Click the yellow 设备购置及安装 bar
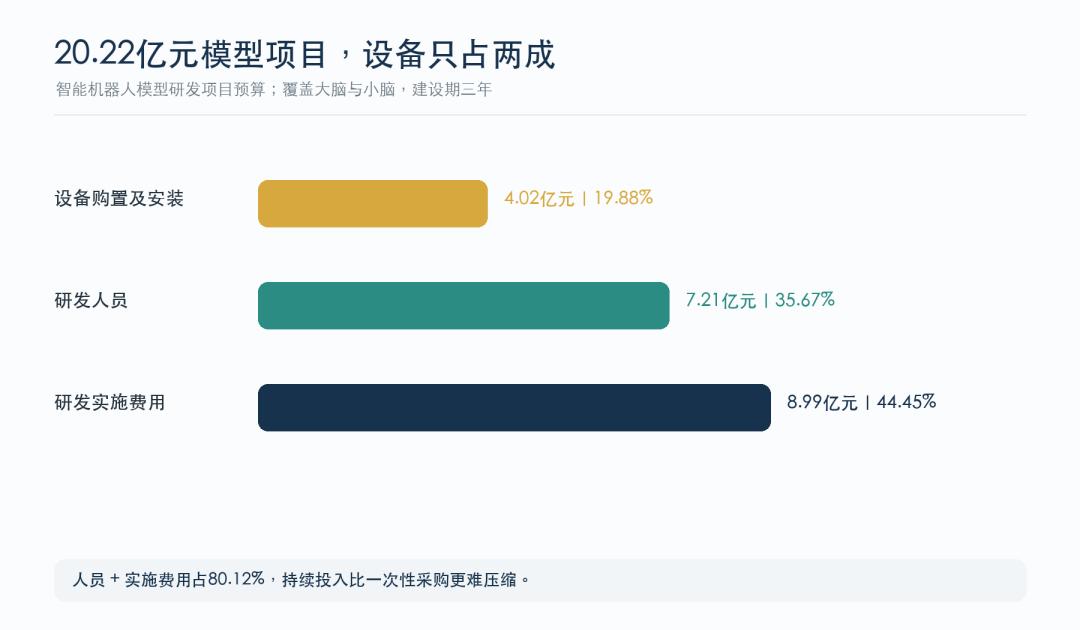1080x630 pixels. 373,204
